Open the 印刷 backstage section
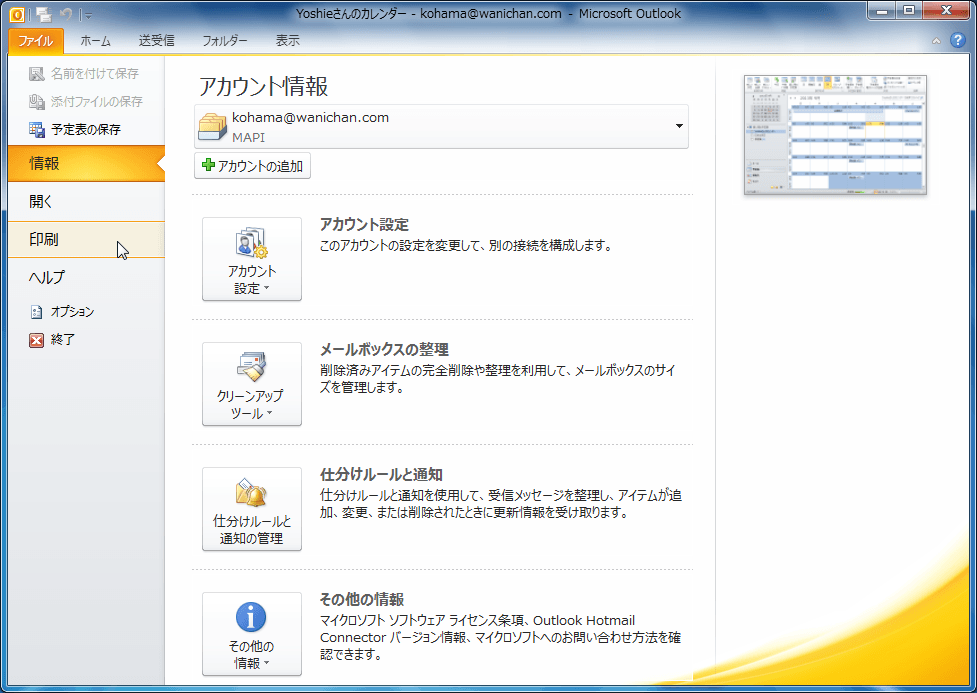977x693 pixels. click(86, 239)
